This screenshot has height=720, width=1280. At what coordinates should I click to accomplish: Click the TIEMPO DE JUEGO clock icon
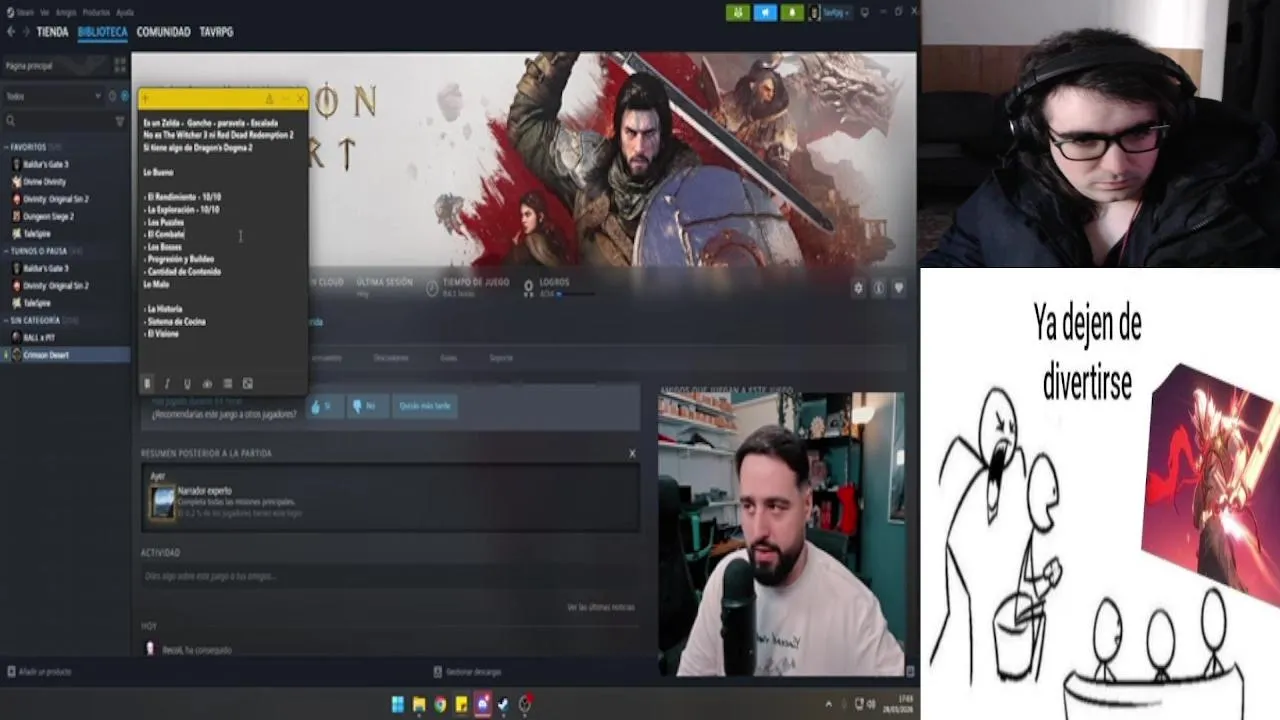tap(432, 288)
